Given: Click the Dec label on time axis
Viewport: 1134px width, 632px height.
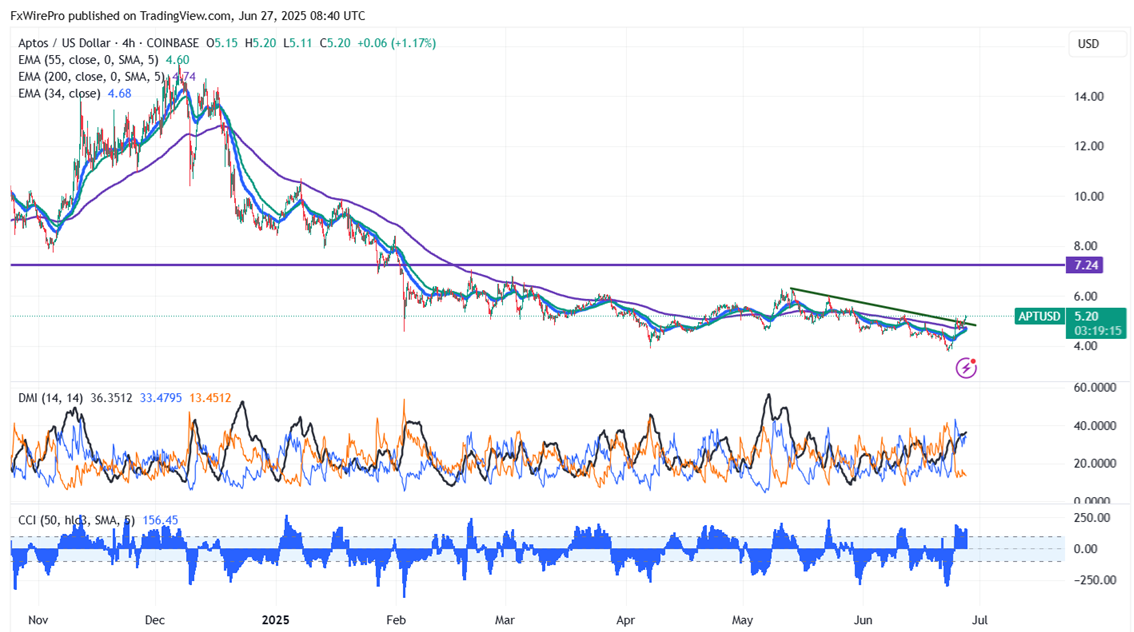Looking at the screenshot, I should pos(155,620).
